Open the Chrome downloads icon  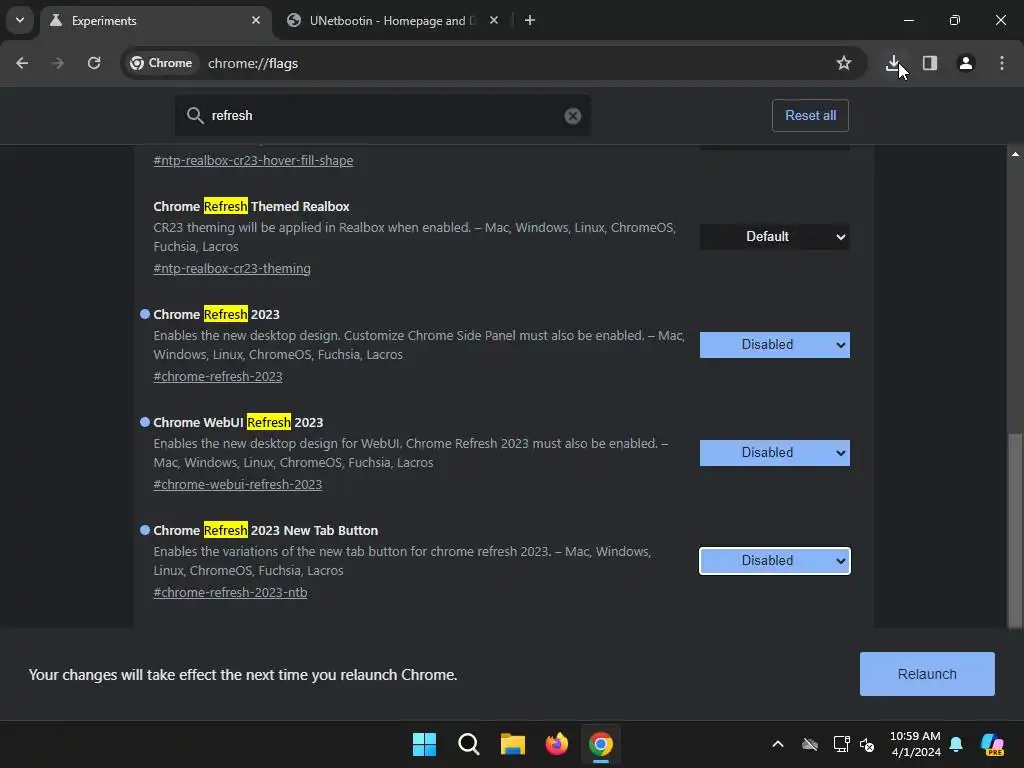coord(893,63)
